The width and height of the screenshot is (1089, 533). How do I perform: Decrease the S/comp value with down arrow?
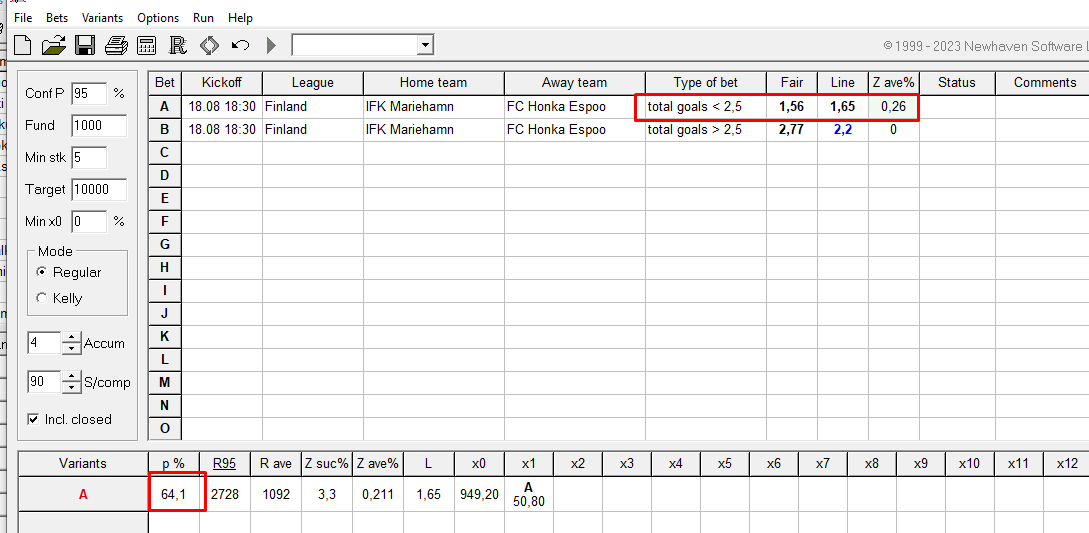click(x=72, y=387)
